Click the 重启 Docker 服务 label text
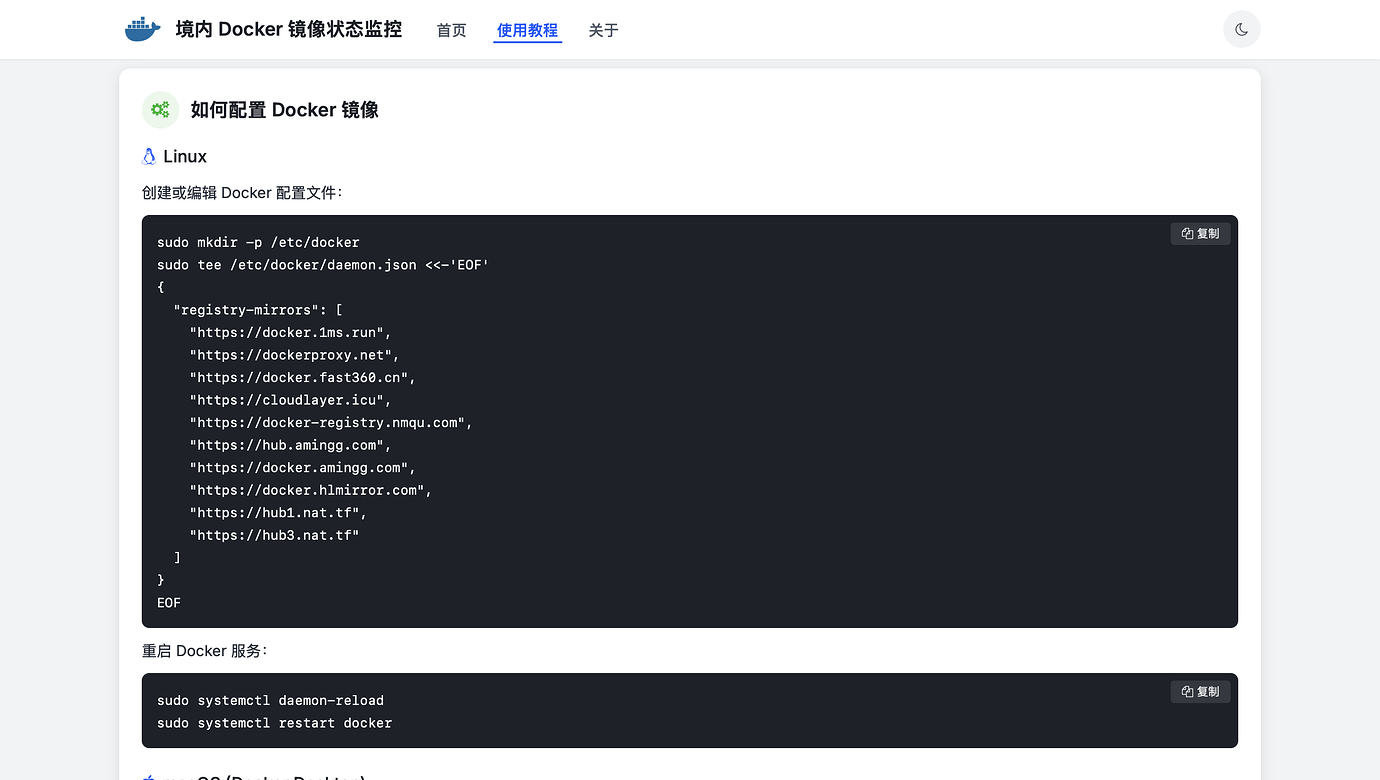Screen dimensions: 1380x780 pos(203,650)
